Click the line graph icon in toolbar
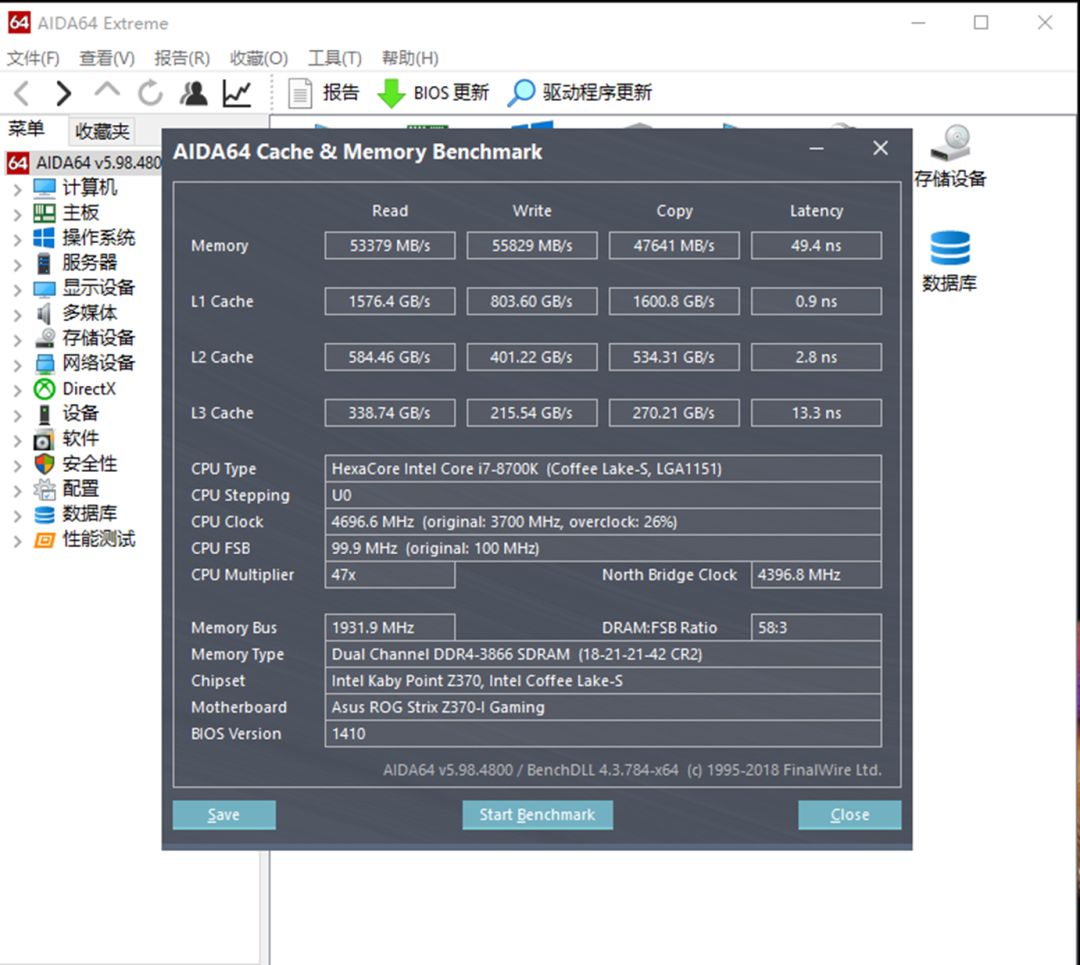 [236, 93]
